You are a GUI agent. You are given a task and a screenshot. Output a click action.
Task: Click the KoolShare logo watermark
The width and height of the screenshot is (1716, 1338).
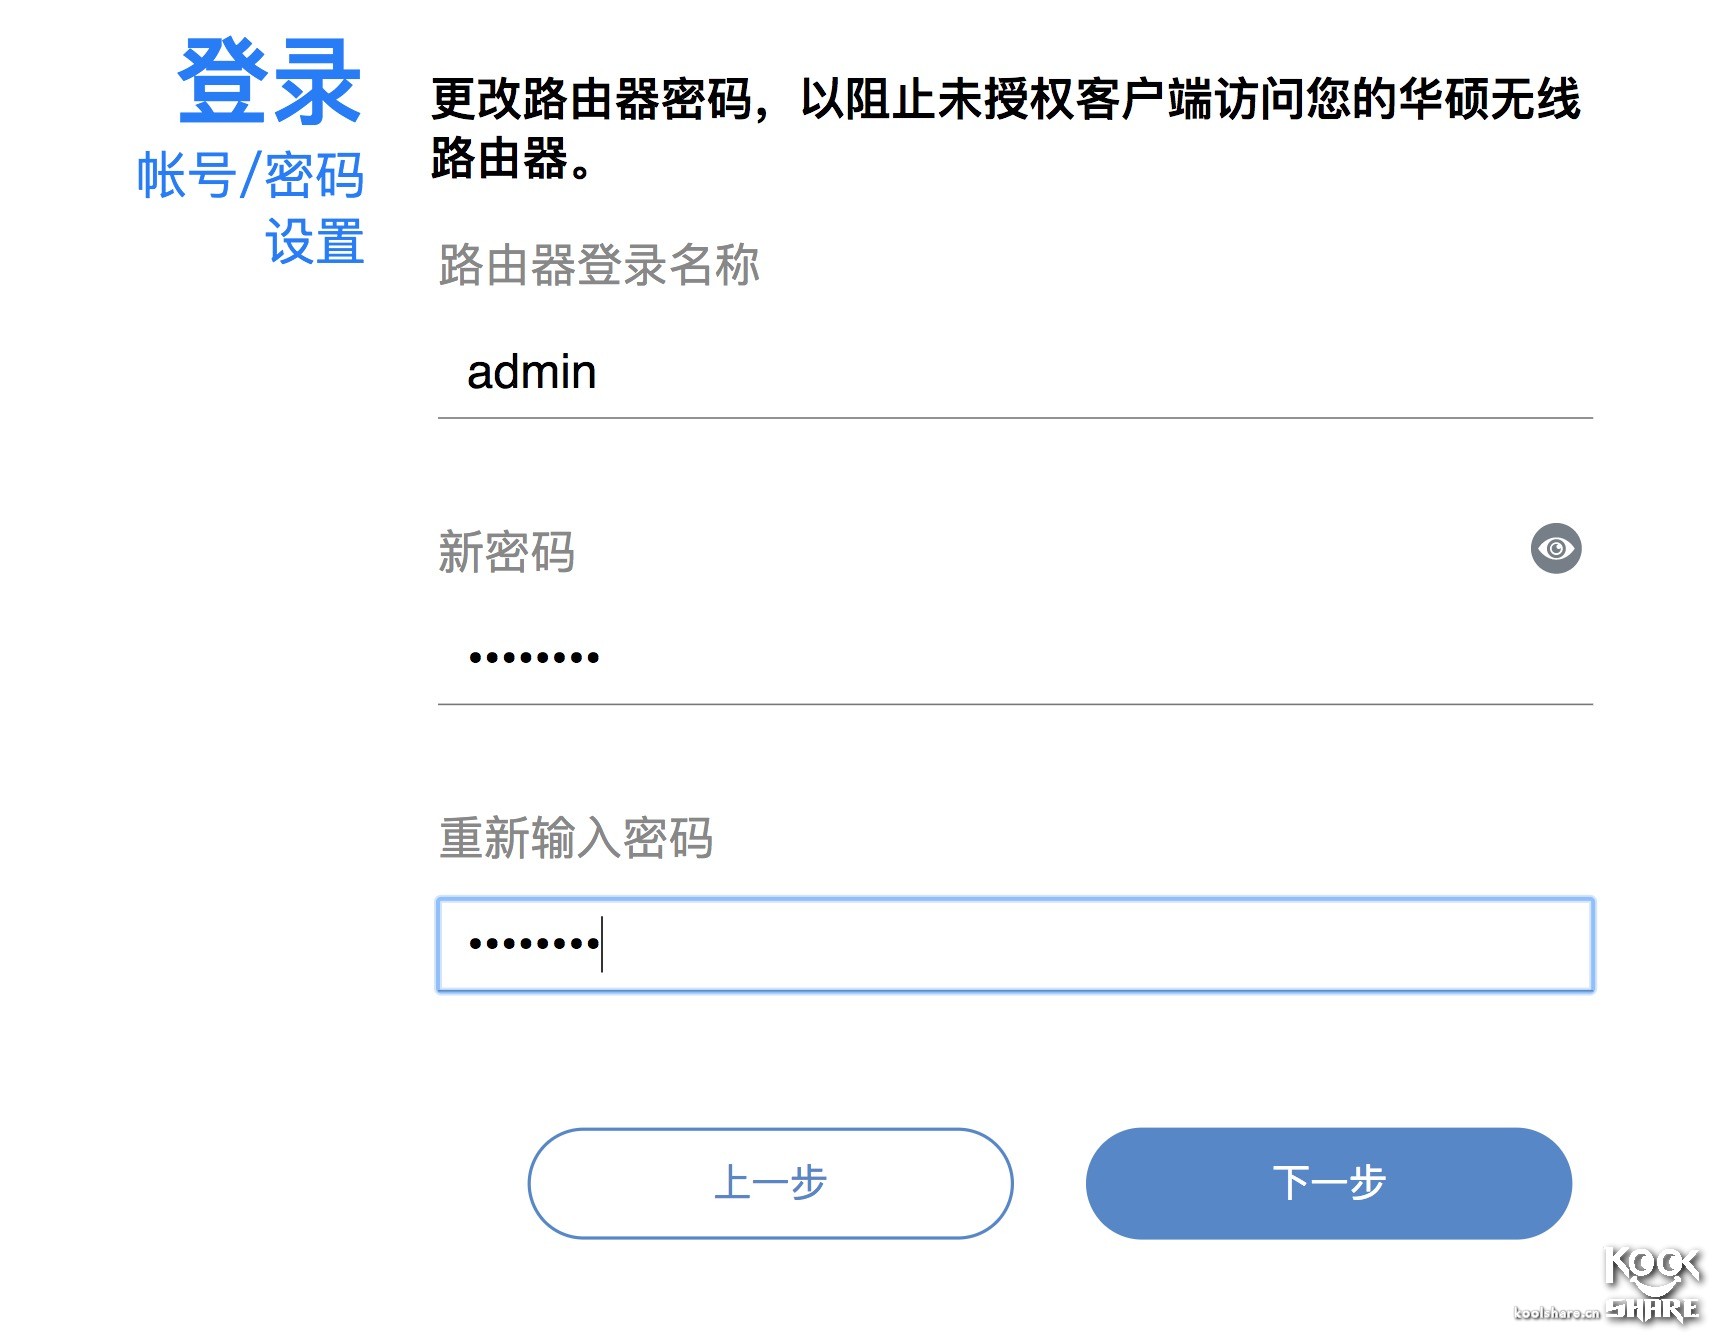(1653, 1285)
